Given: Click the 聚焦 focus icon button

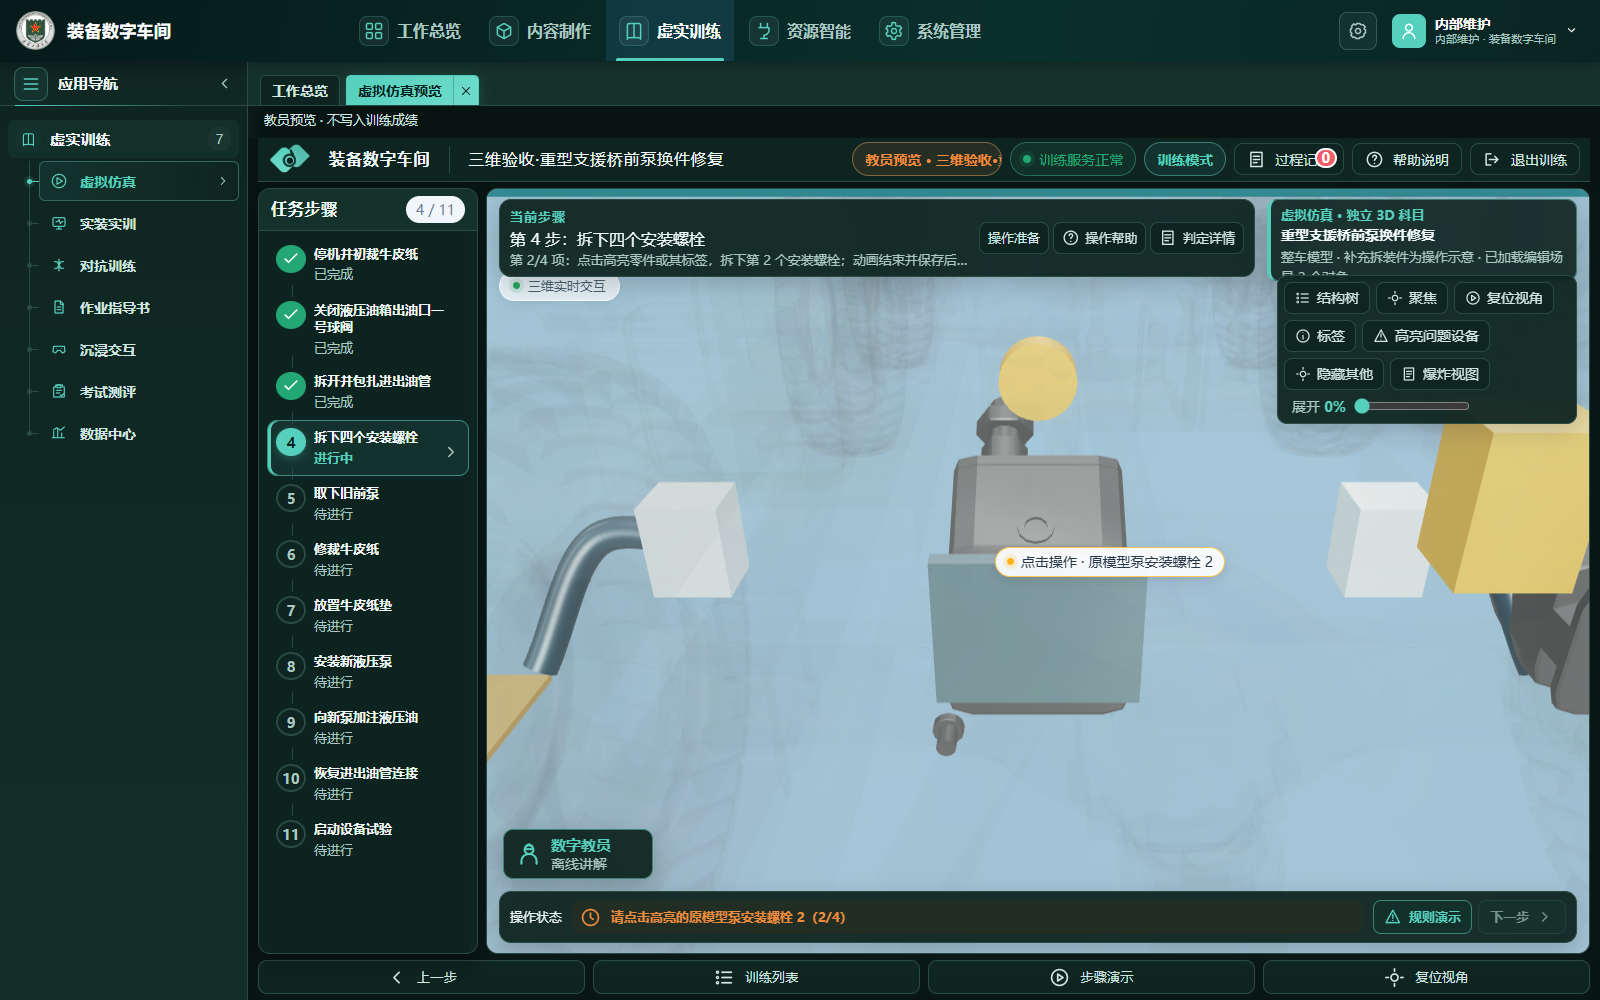Looking at the screenshot, I should [1411, 298].
